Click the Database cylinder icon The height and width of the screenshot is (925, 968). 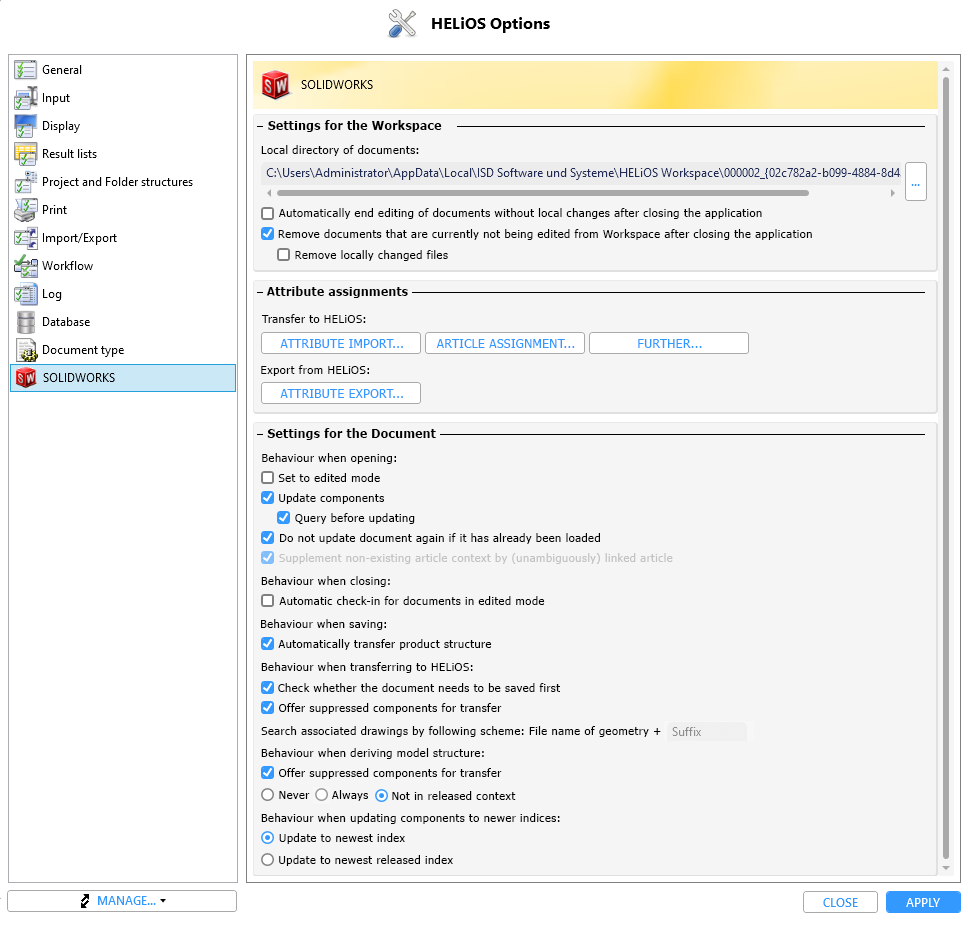click(25, 322)
